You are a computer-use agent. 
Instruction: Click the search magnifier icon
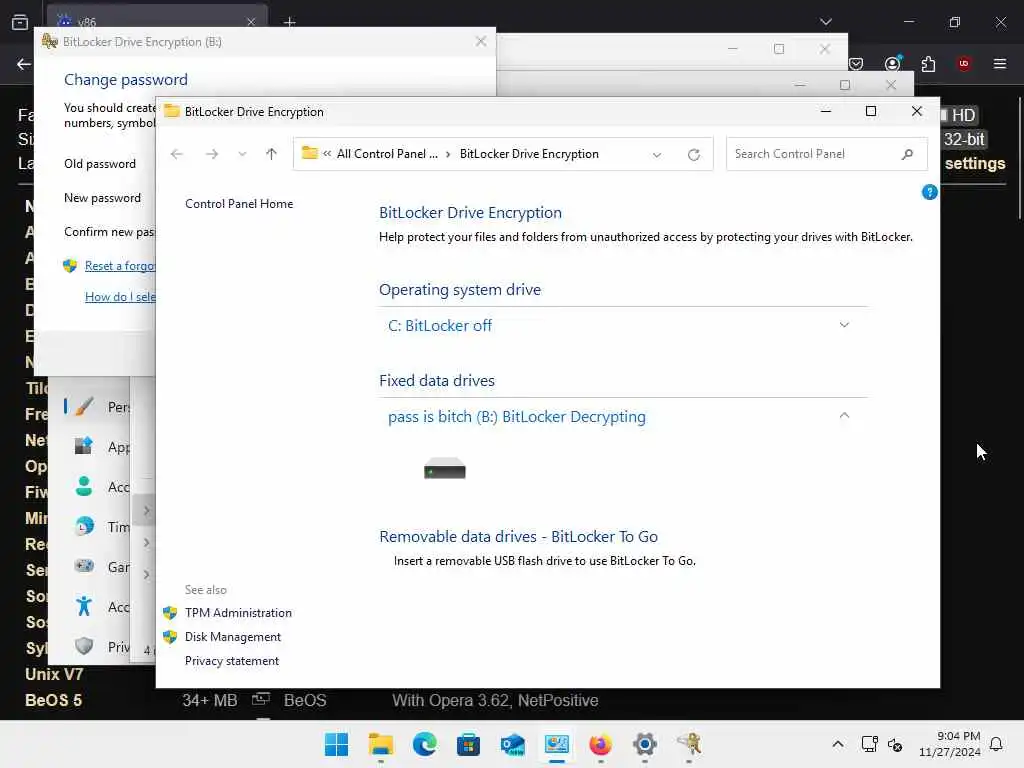pos(907,154)
